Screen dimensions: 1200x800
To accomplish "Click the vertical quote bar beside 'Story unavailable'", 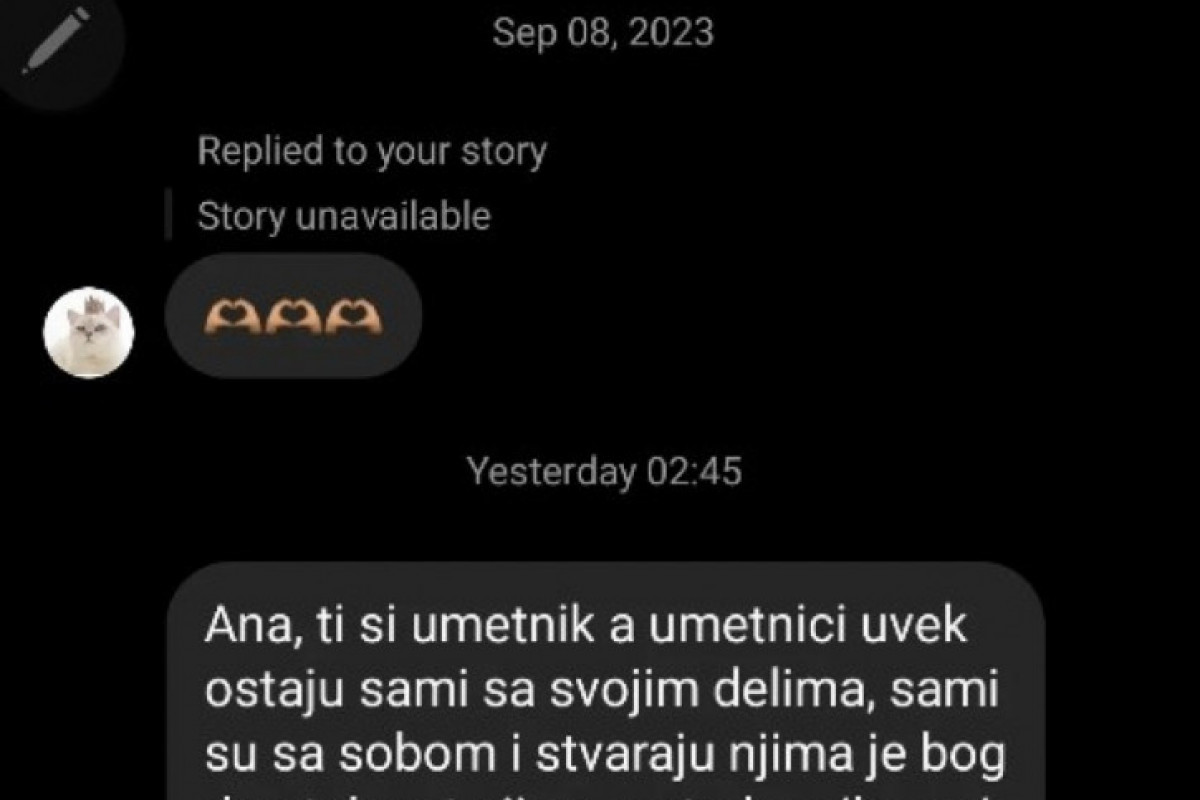I will [x=168, y=216].
